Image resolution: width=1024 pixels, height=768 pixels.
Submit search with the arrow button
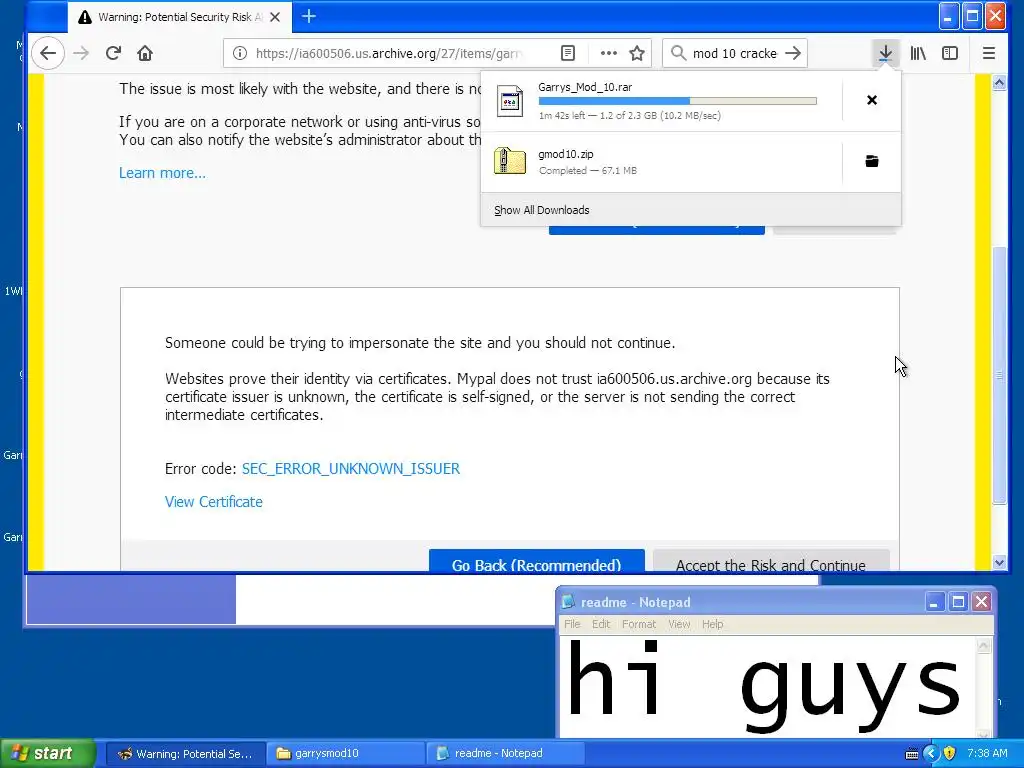pyautogui.click(x=793, y=53)
